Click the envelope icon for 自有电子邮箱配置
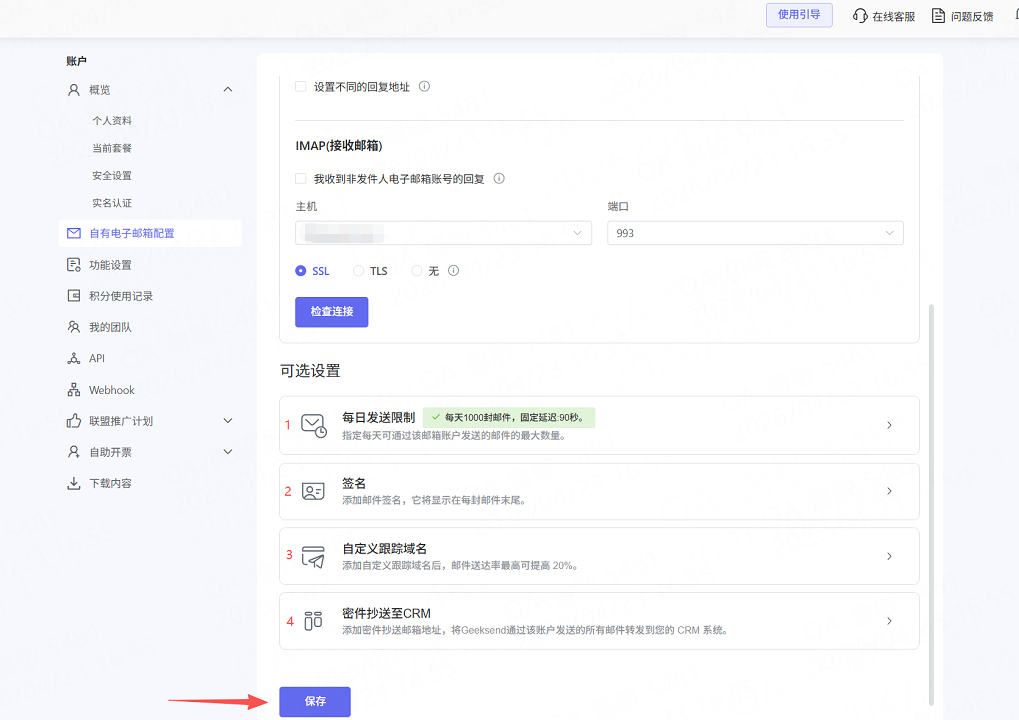This screenshot has height=720, width=1019. point(74,233)
